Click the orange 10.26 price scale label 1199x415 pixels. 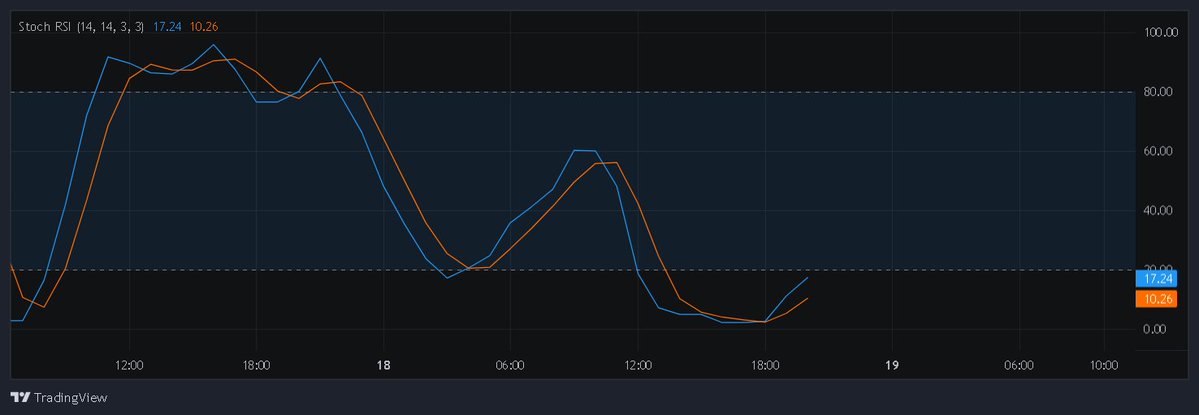[1155, 299]
